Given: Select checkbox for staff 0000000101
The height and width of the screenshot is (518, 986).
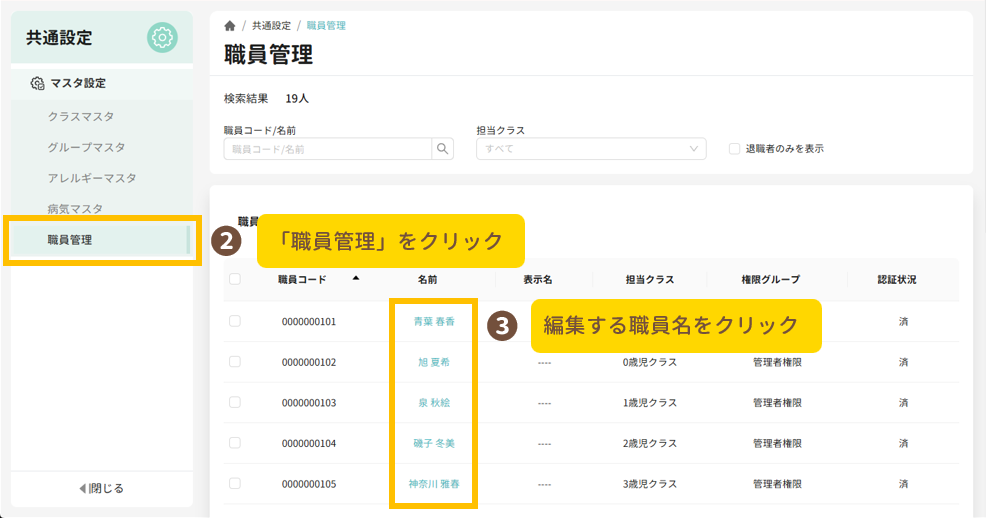Looking at the screenshot, I should (235, 321).
